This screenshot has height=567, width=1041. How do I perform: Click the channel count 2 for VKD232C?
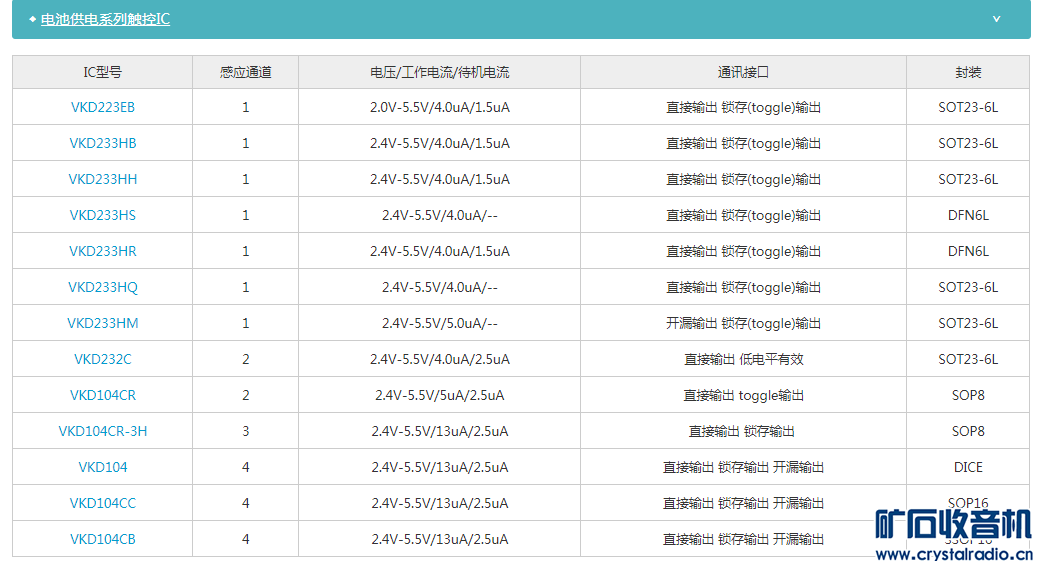[x=246, y=359]
